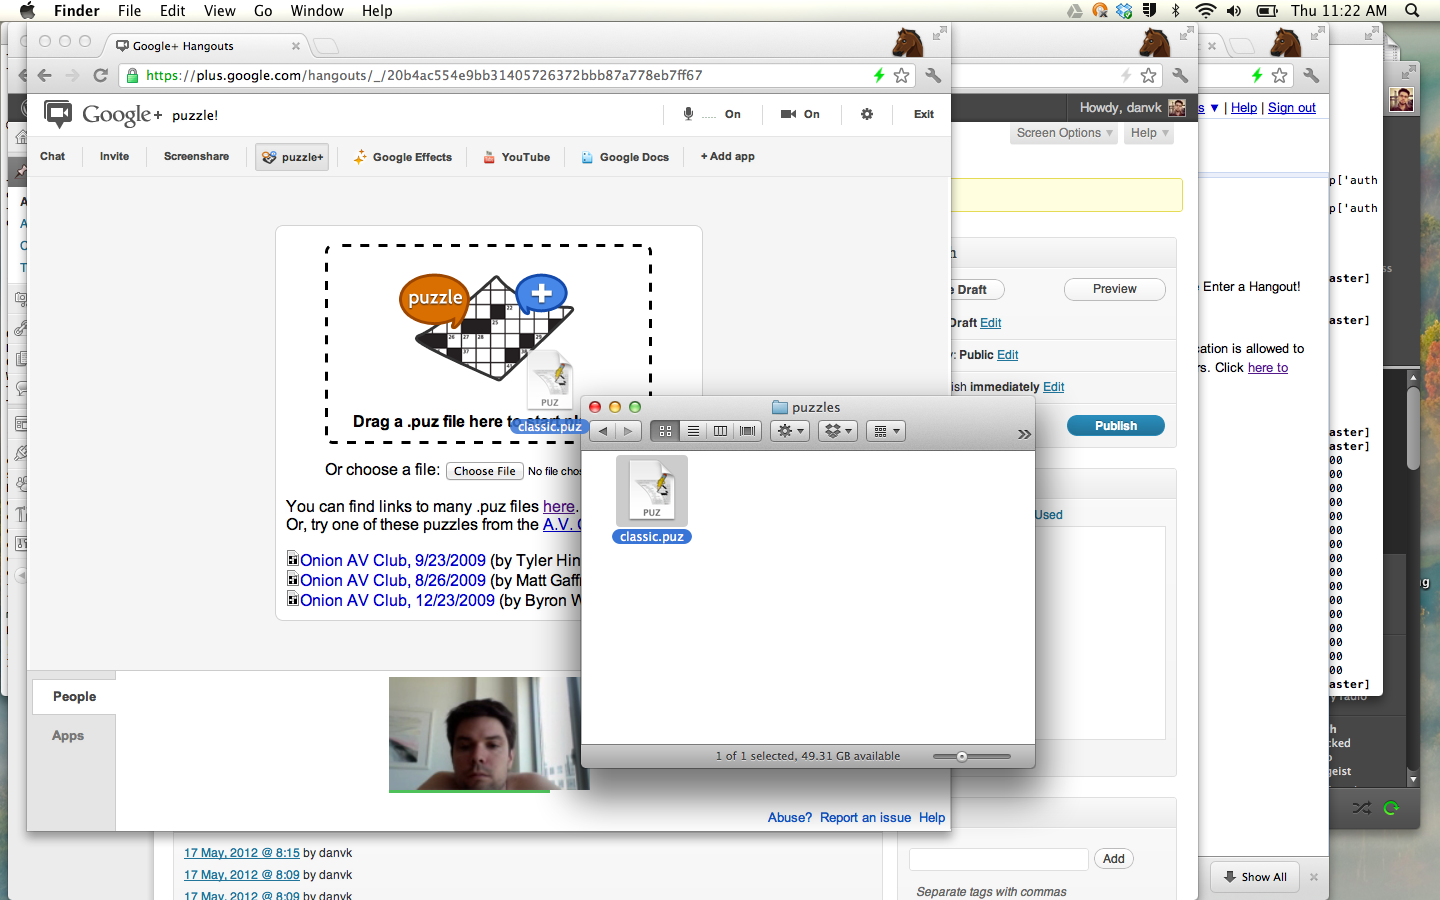Click the Abuse? link

790,817
